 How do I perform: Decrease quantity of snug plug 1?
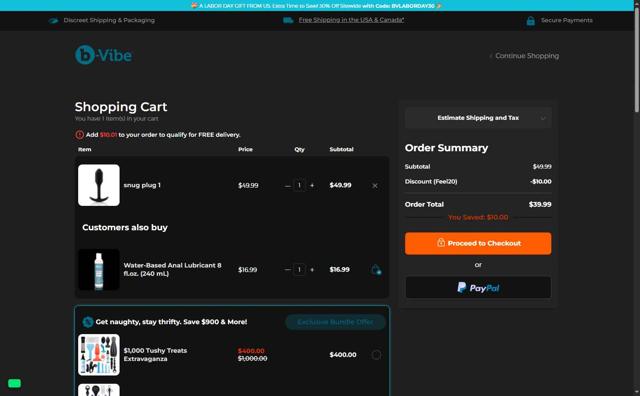point(287,186)
